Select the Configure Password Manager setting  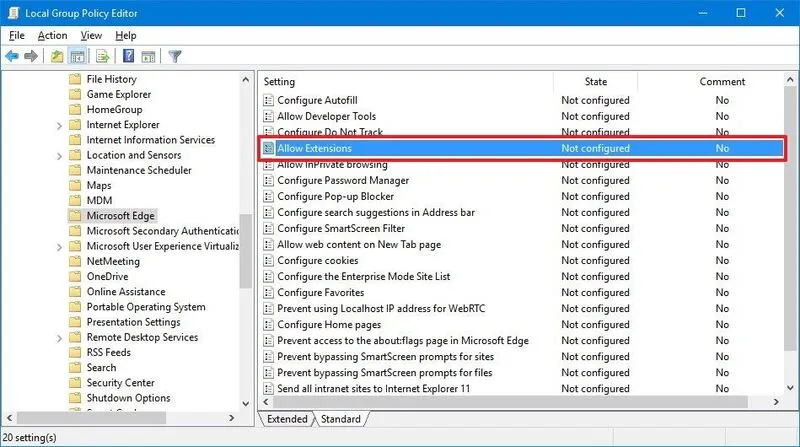click(x=342, y=180)
